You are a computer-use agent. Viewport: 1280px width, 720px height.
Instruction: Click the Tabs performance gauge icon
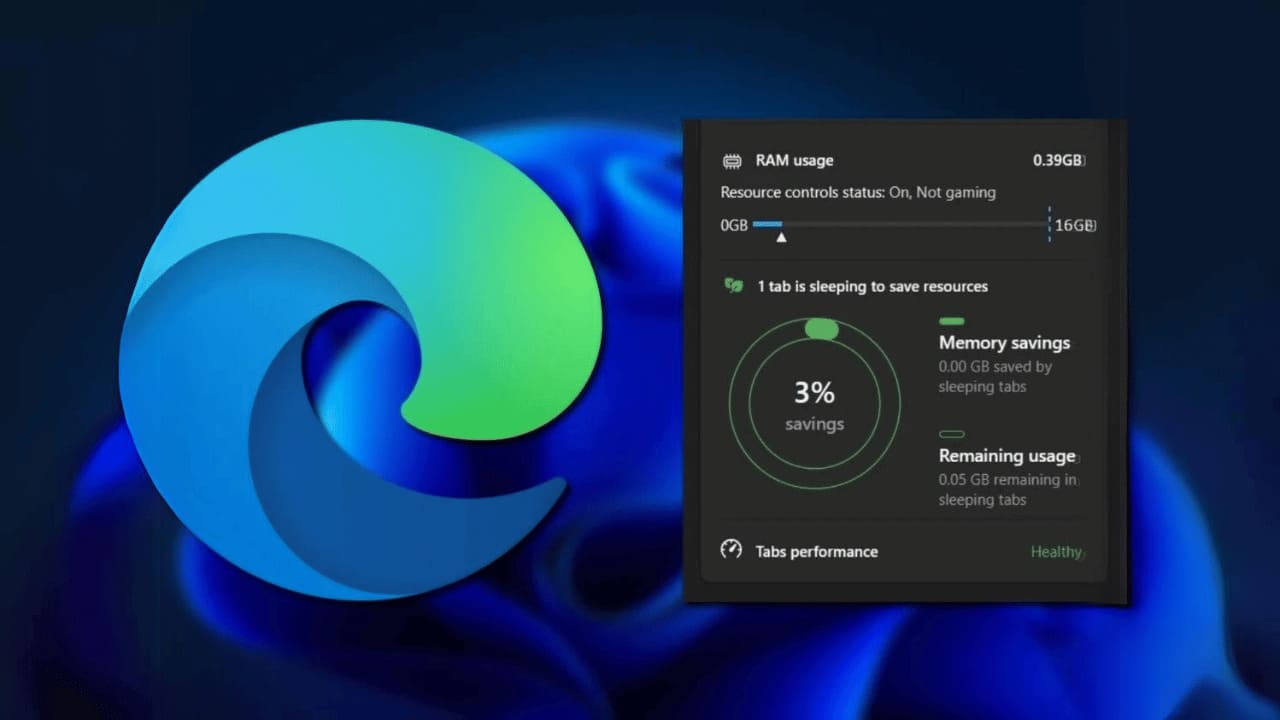pyautogui.click(x=731, y=550)
